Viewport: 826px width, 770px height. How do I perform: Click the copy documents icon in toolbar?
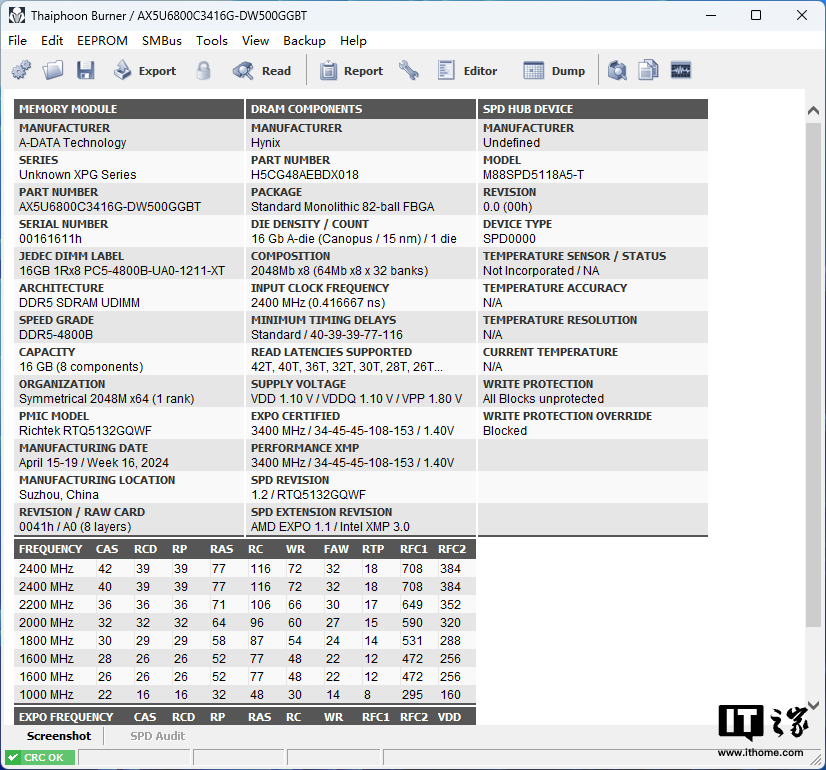[649, 71]
